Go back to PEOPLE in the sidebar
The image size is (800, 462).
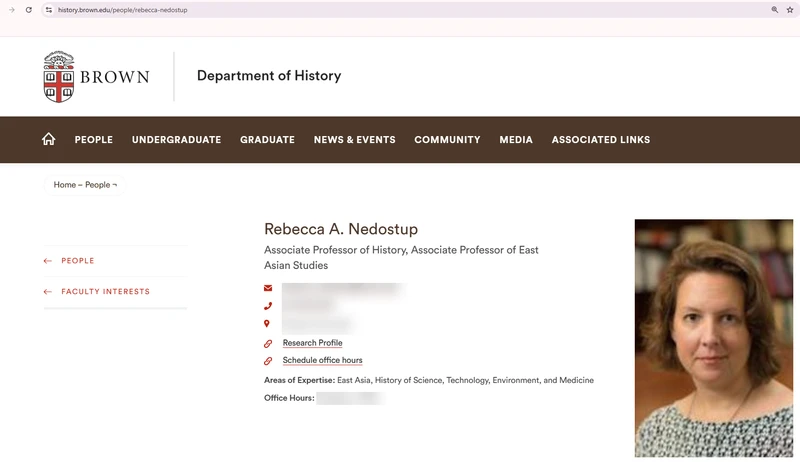(x=78, y=261)
